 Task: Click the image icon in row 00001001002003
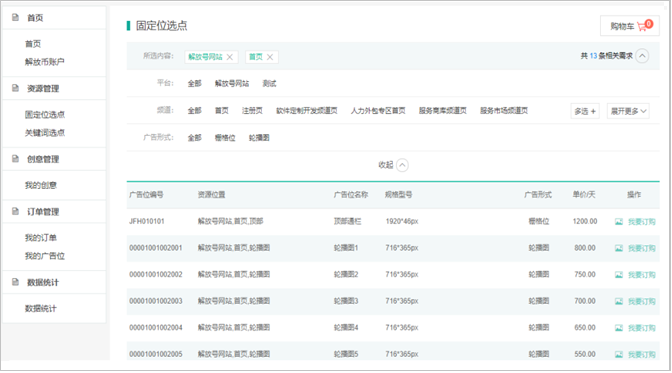pos(619,301)
